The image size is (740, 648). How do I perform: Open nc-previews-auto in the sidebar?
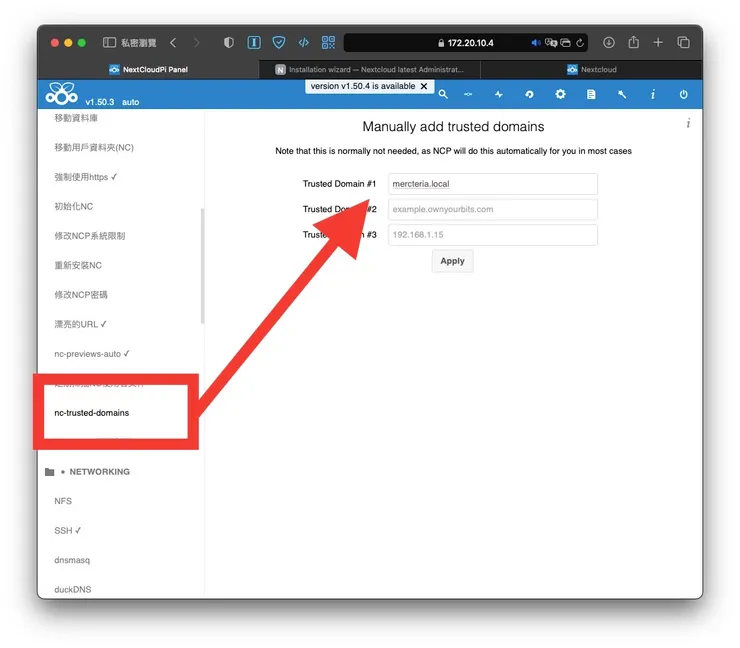tap(92, 353)
